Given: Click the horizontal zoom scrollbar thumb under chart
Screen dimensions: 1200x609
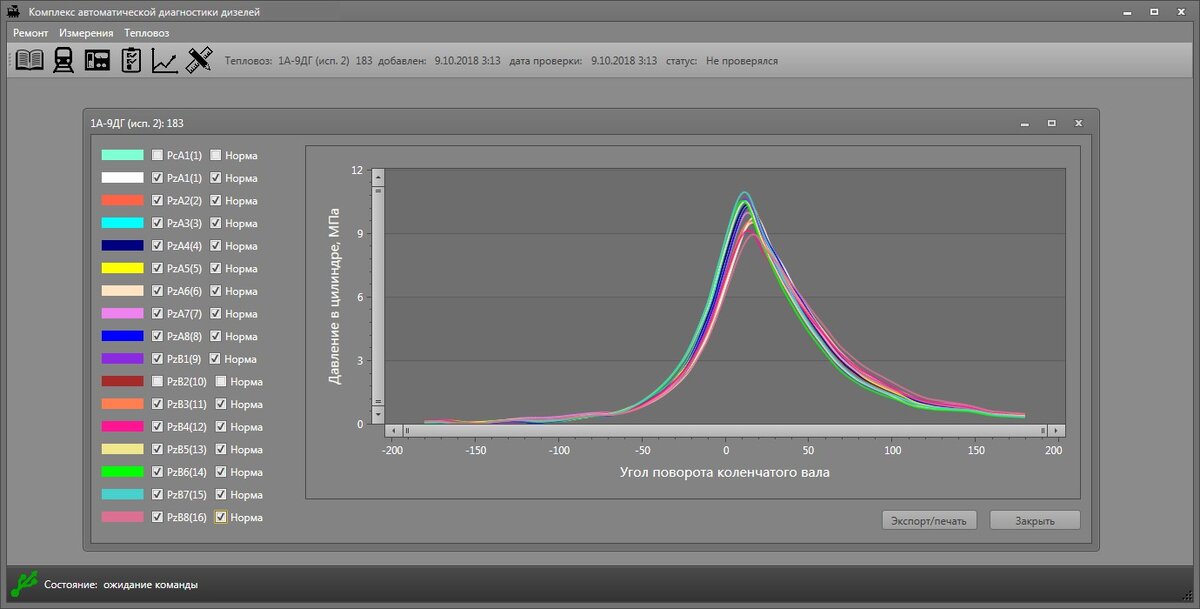Looking at the screenshot, I should [x=726, y=430].
